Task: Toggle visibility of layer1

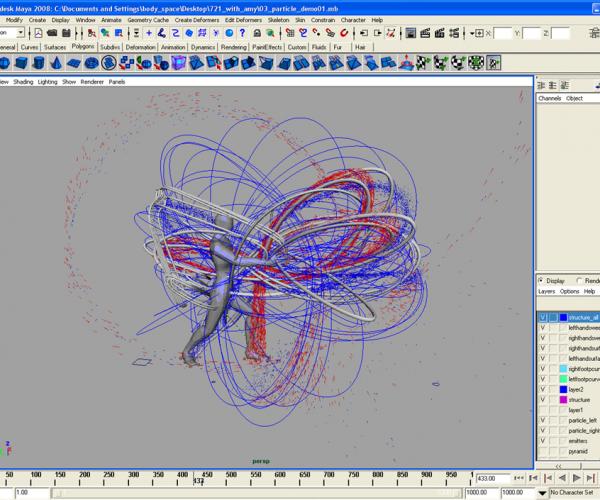Action: tap(543, 410)
